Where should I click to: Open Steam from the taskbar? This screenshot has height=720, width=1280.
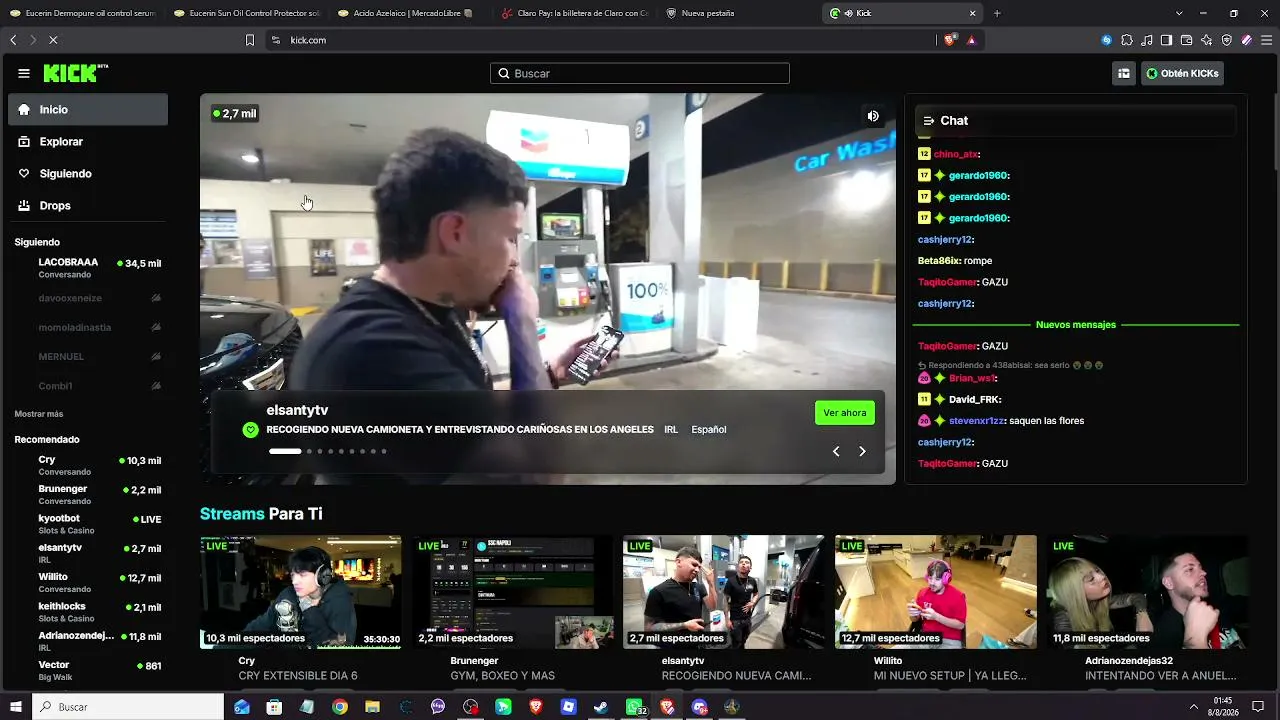tap(601, 707)
